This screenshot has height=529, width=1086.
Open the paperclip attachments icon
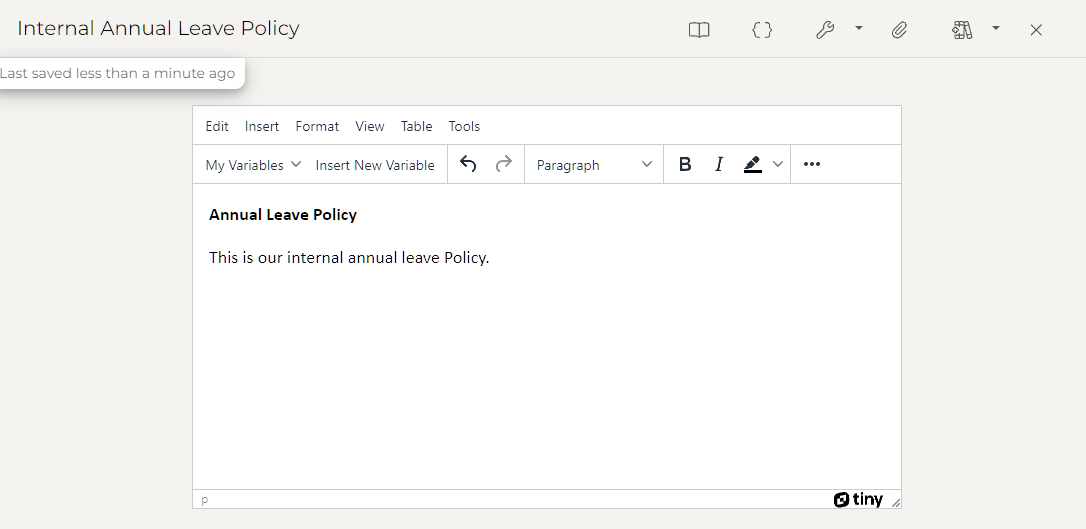coord(899,30)
